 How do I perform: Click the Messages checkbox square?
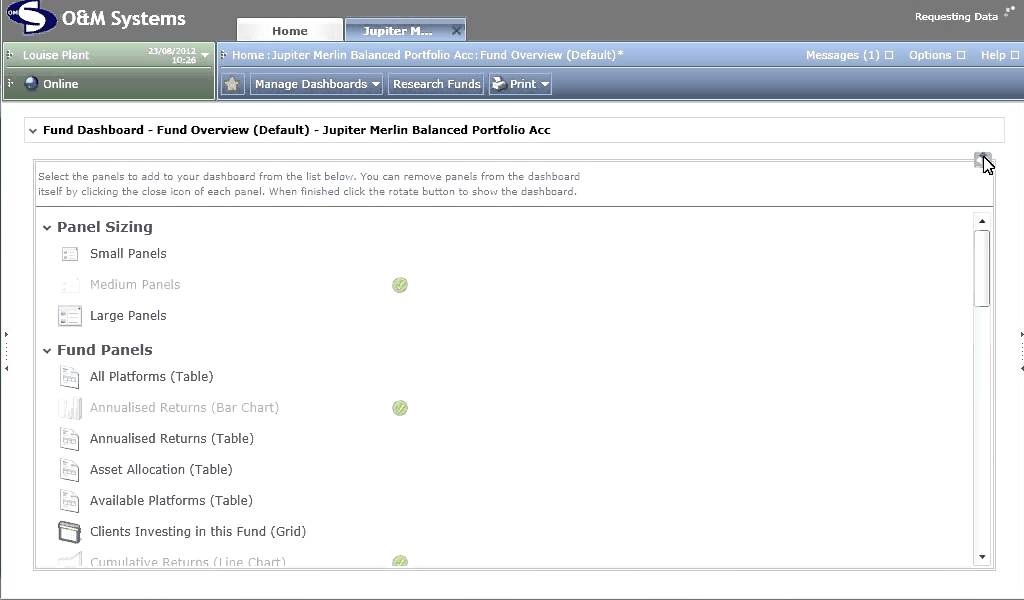(889, 55)
